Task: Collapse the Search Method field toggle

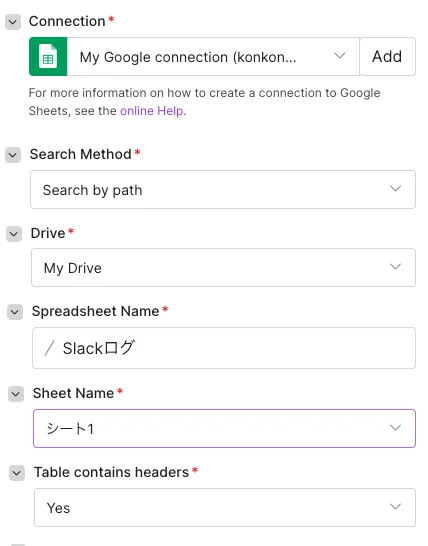Action: coord(13,155)
